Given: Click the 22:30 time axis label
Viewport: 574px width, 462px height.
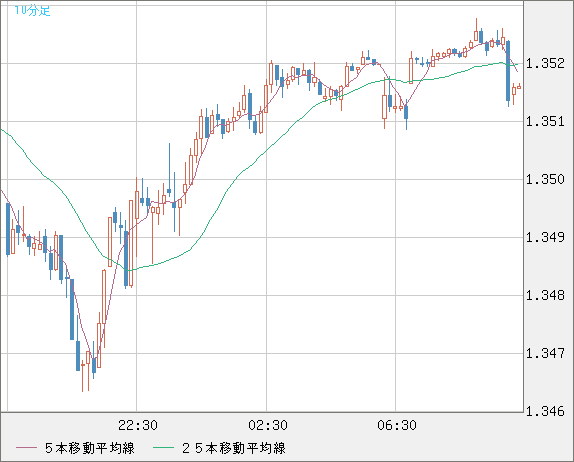Looking at the screenshot, I should click(138, 425).
